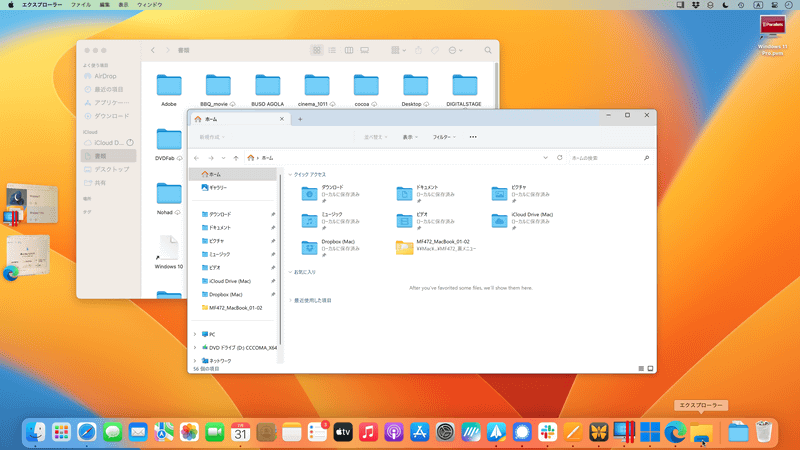Open Safari from the Dock
800x450 pixels.
87,432
